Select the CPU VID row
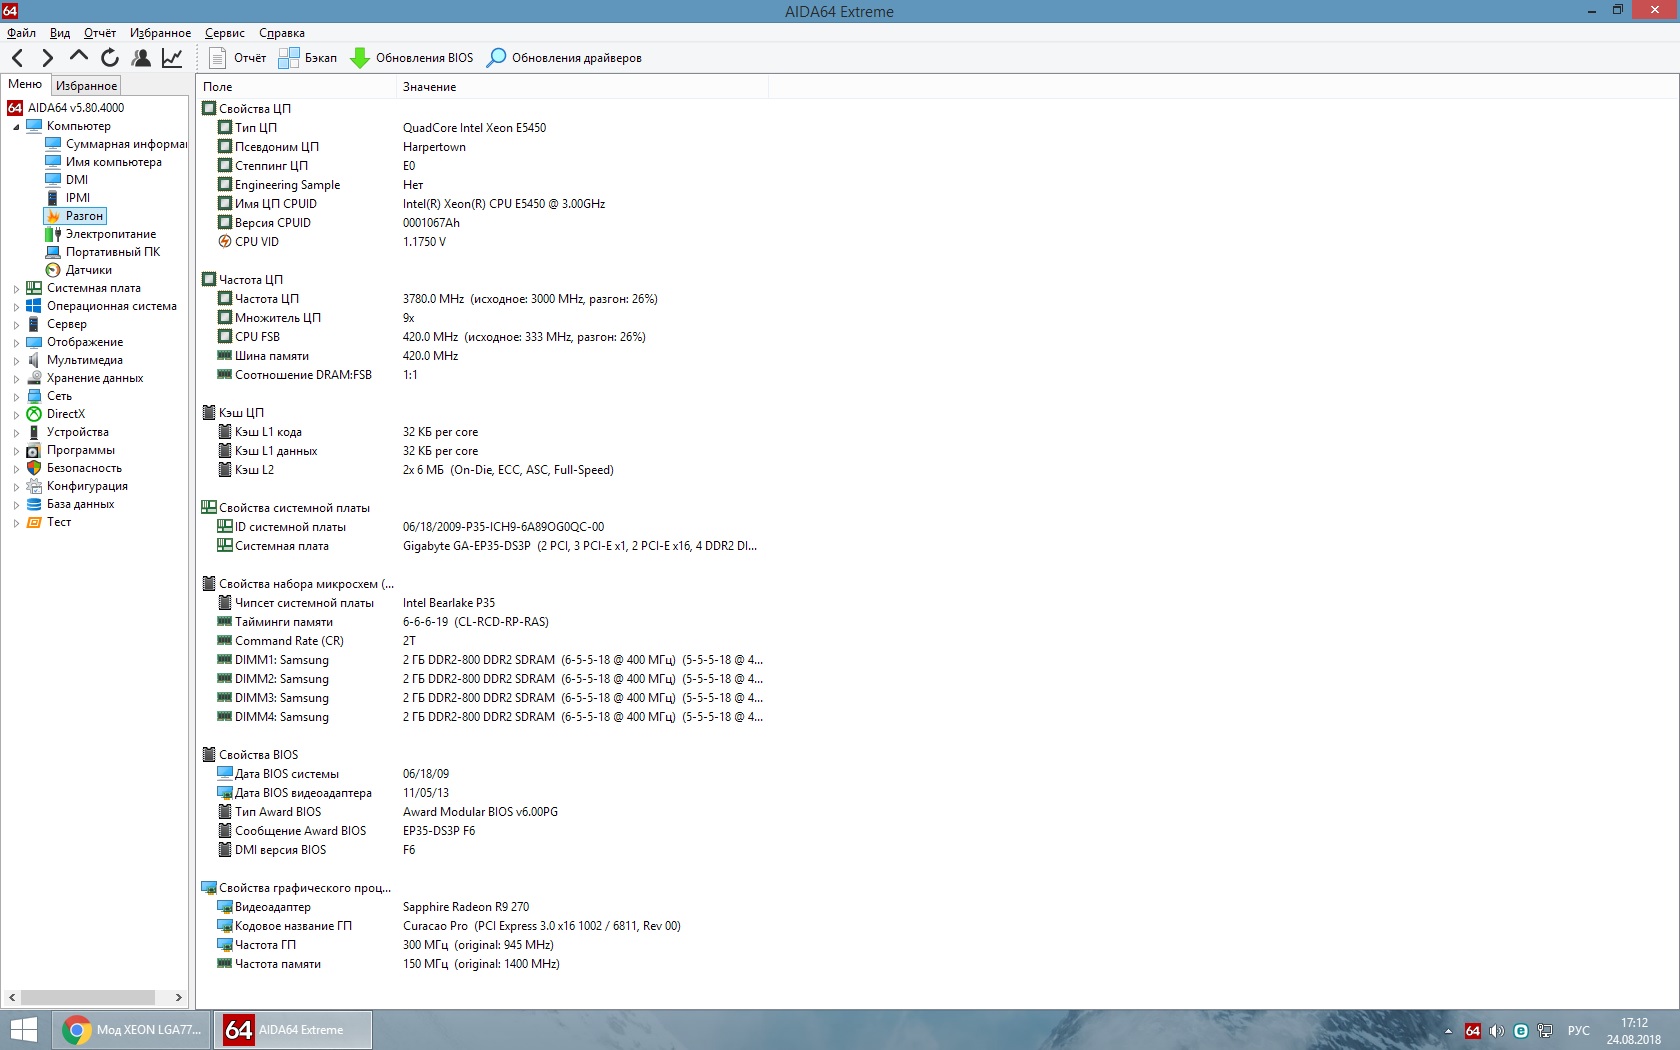Image resolution: width=1680 pixels, height=1050 pixels. [483, 242]
